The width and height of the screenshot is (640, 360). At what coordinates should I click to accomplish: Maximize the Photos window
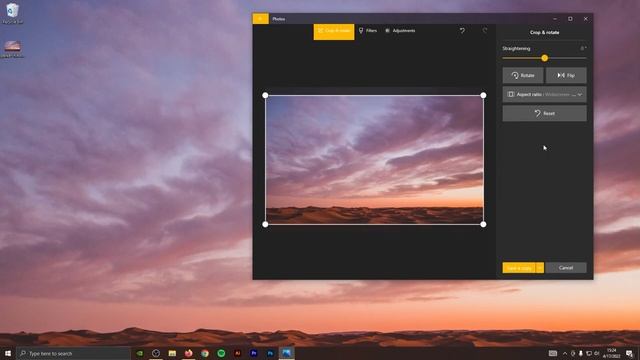570,19
